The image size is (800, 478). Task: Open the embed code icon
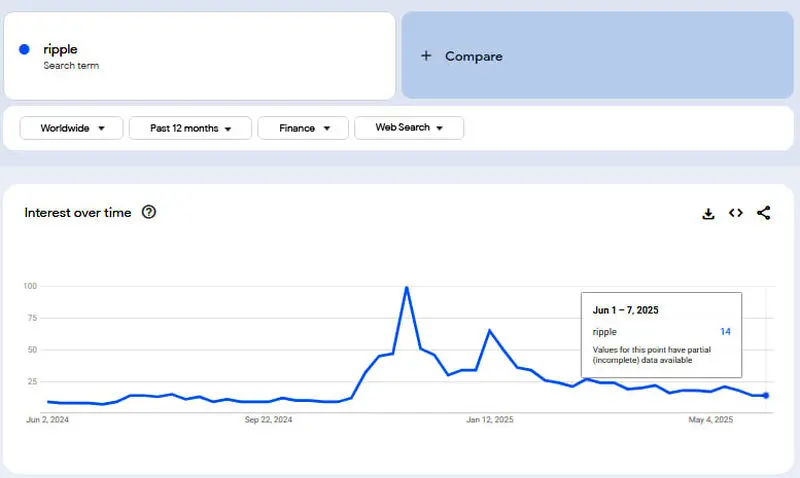click(x=736, y=213)
